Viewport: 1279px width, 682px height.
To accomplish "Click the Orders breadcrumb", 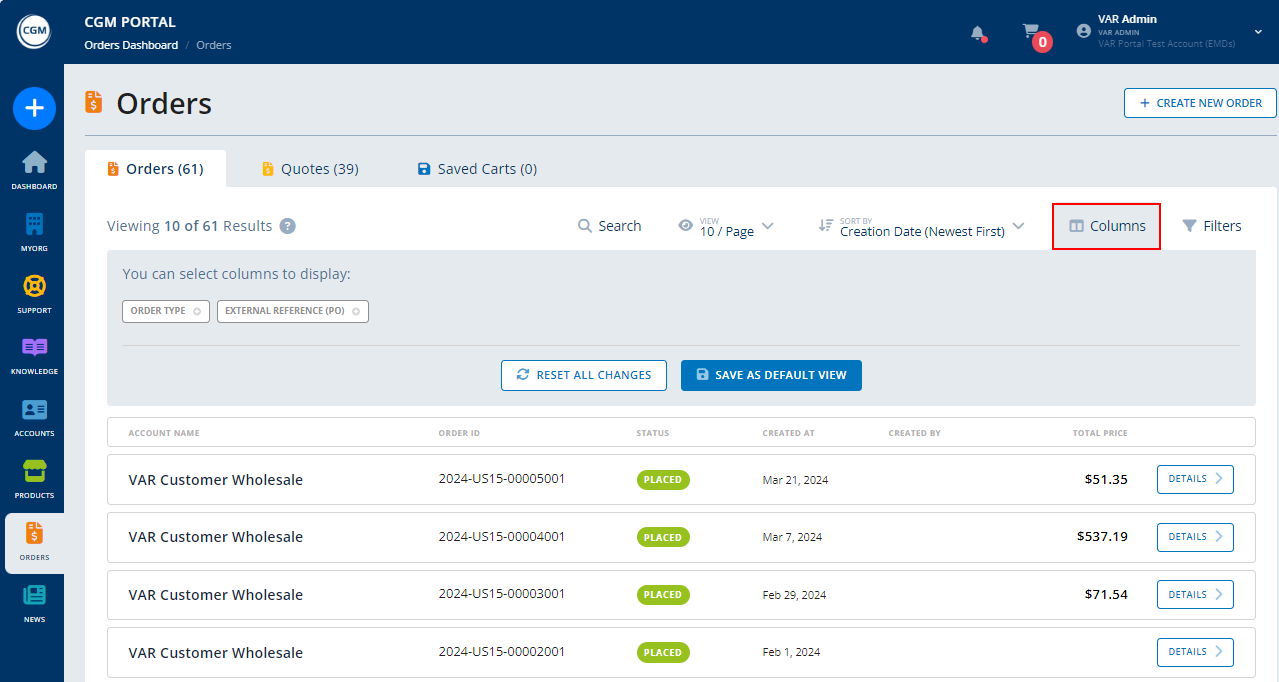I will [x=214, y=45].
